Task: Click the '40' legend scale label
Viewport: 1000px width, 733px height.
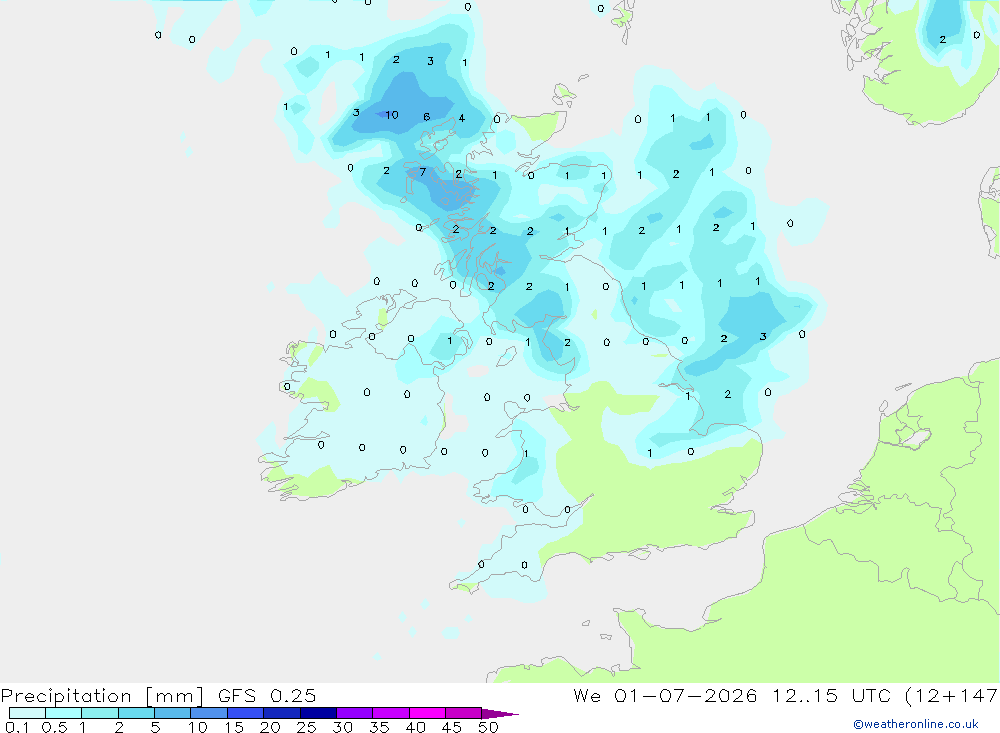Action: [415, 727]
